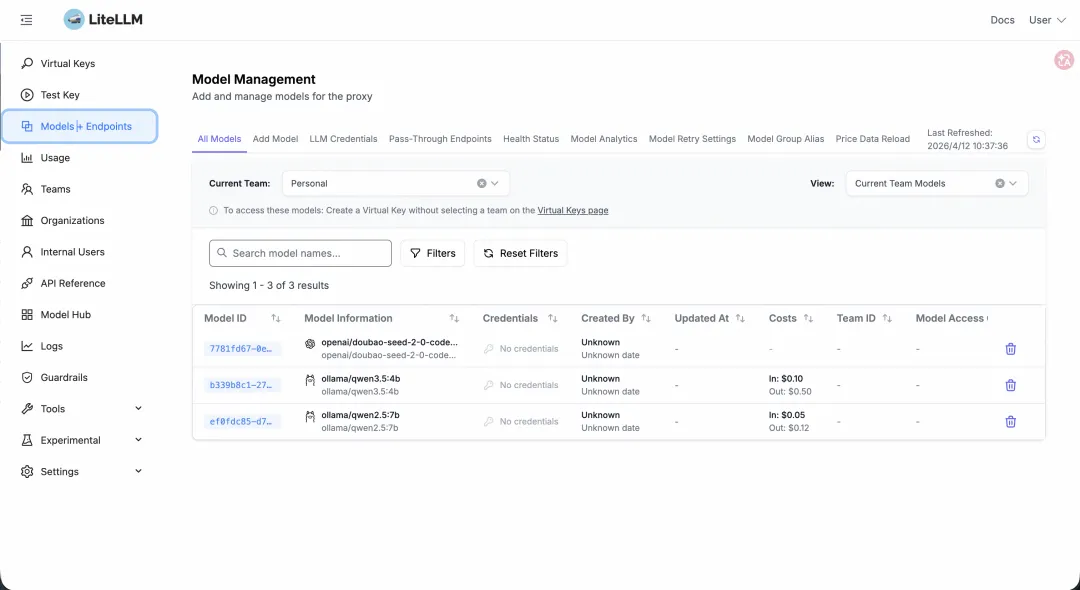Click the sidebar collapse menu icon
The width and height of the screenshot is (1080, 590).
[26, 20]
